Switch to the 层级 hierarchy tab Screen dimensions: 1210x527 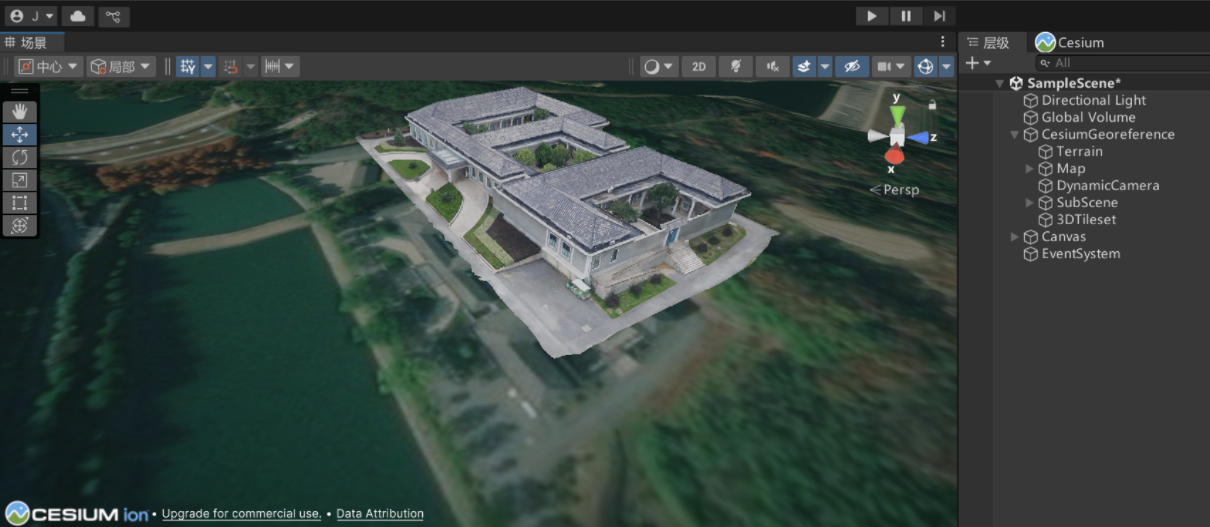[x=990, y=42]
